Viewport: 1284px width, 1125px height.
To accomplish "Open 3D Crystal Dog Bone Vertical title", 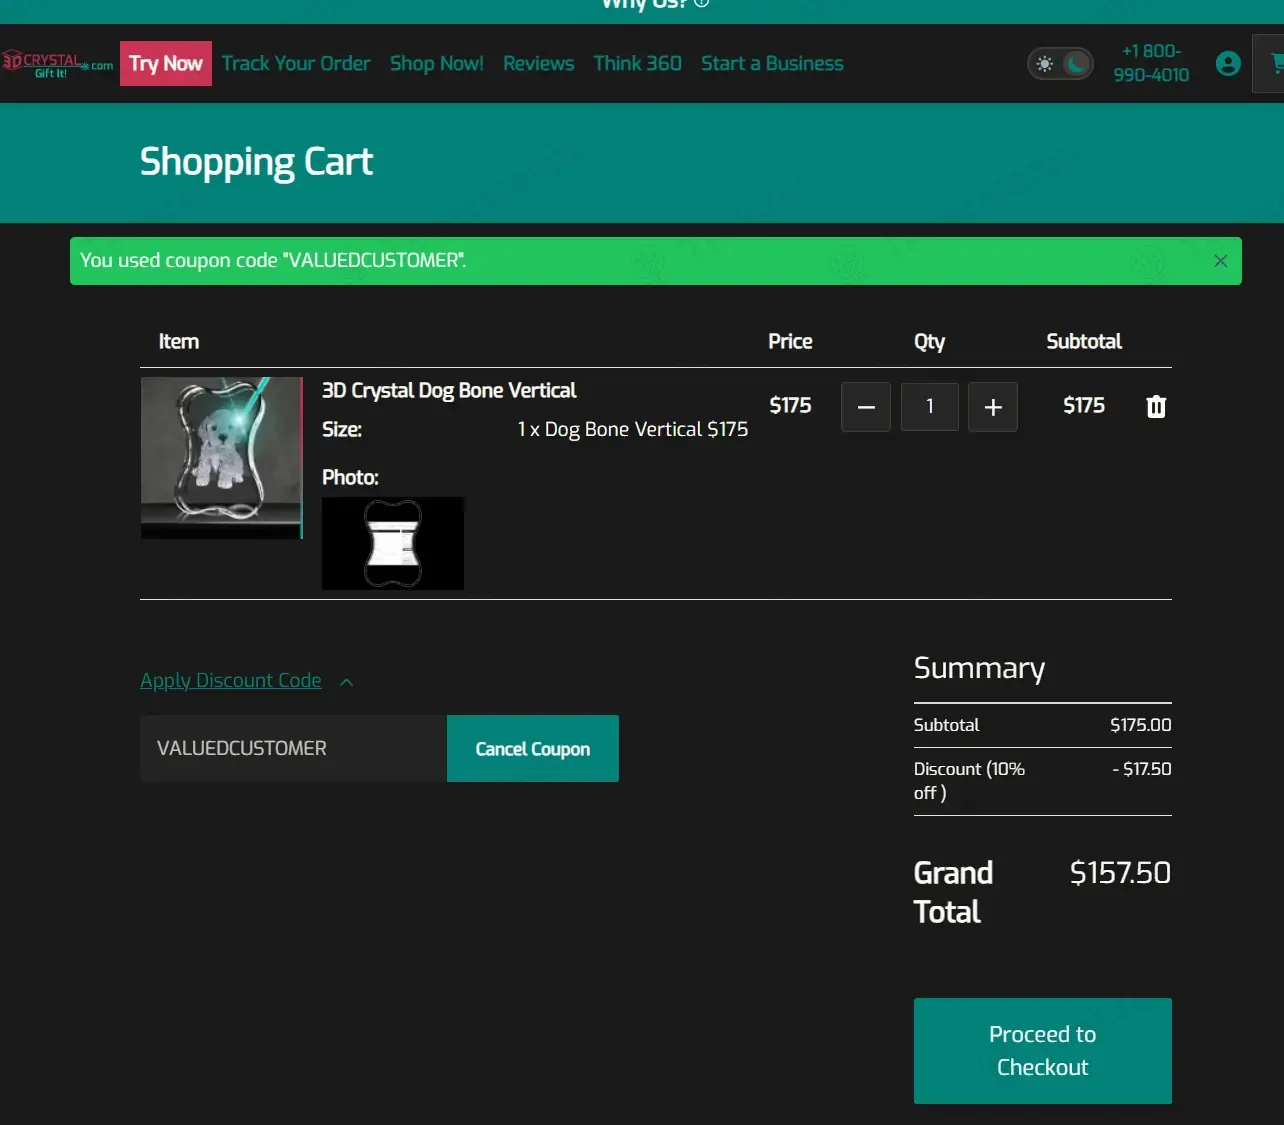I will (449, 390).
